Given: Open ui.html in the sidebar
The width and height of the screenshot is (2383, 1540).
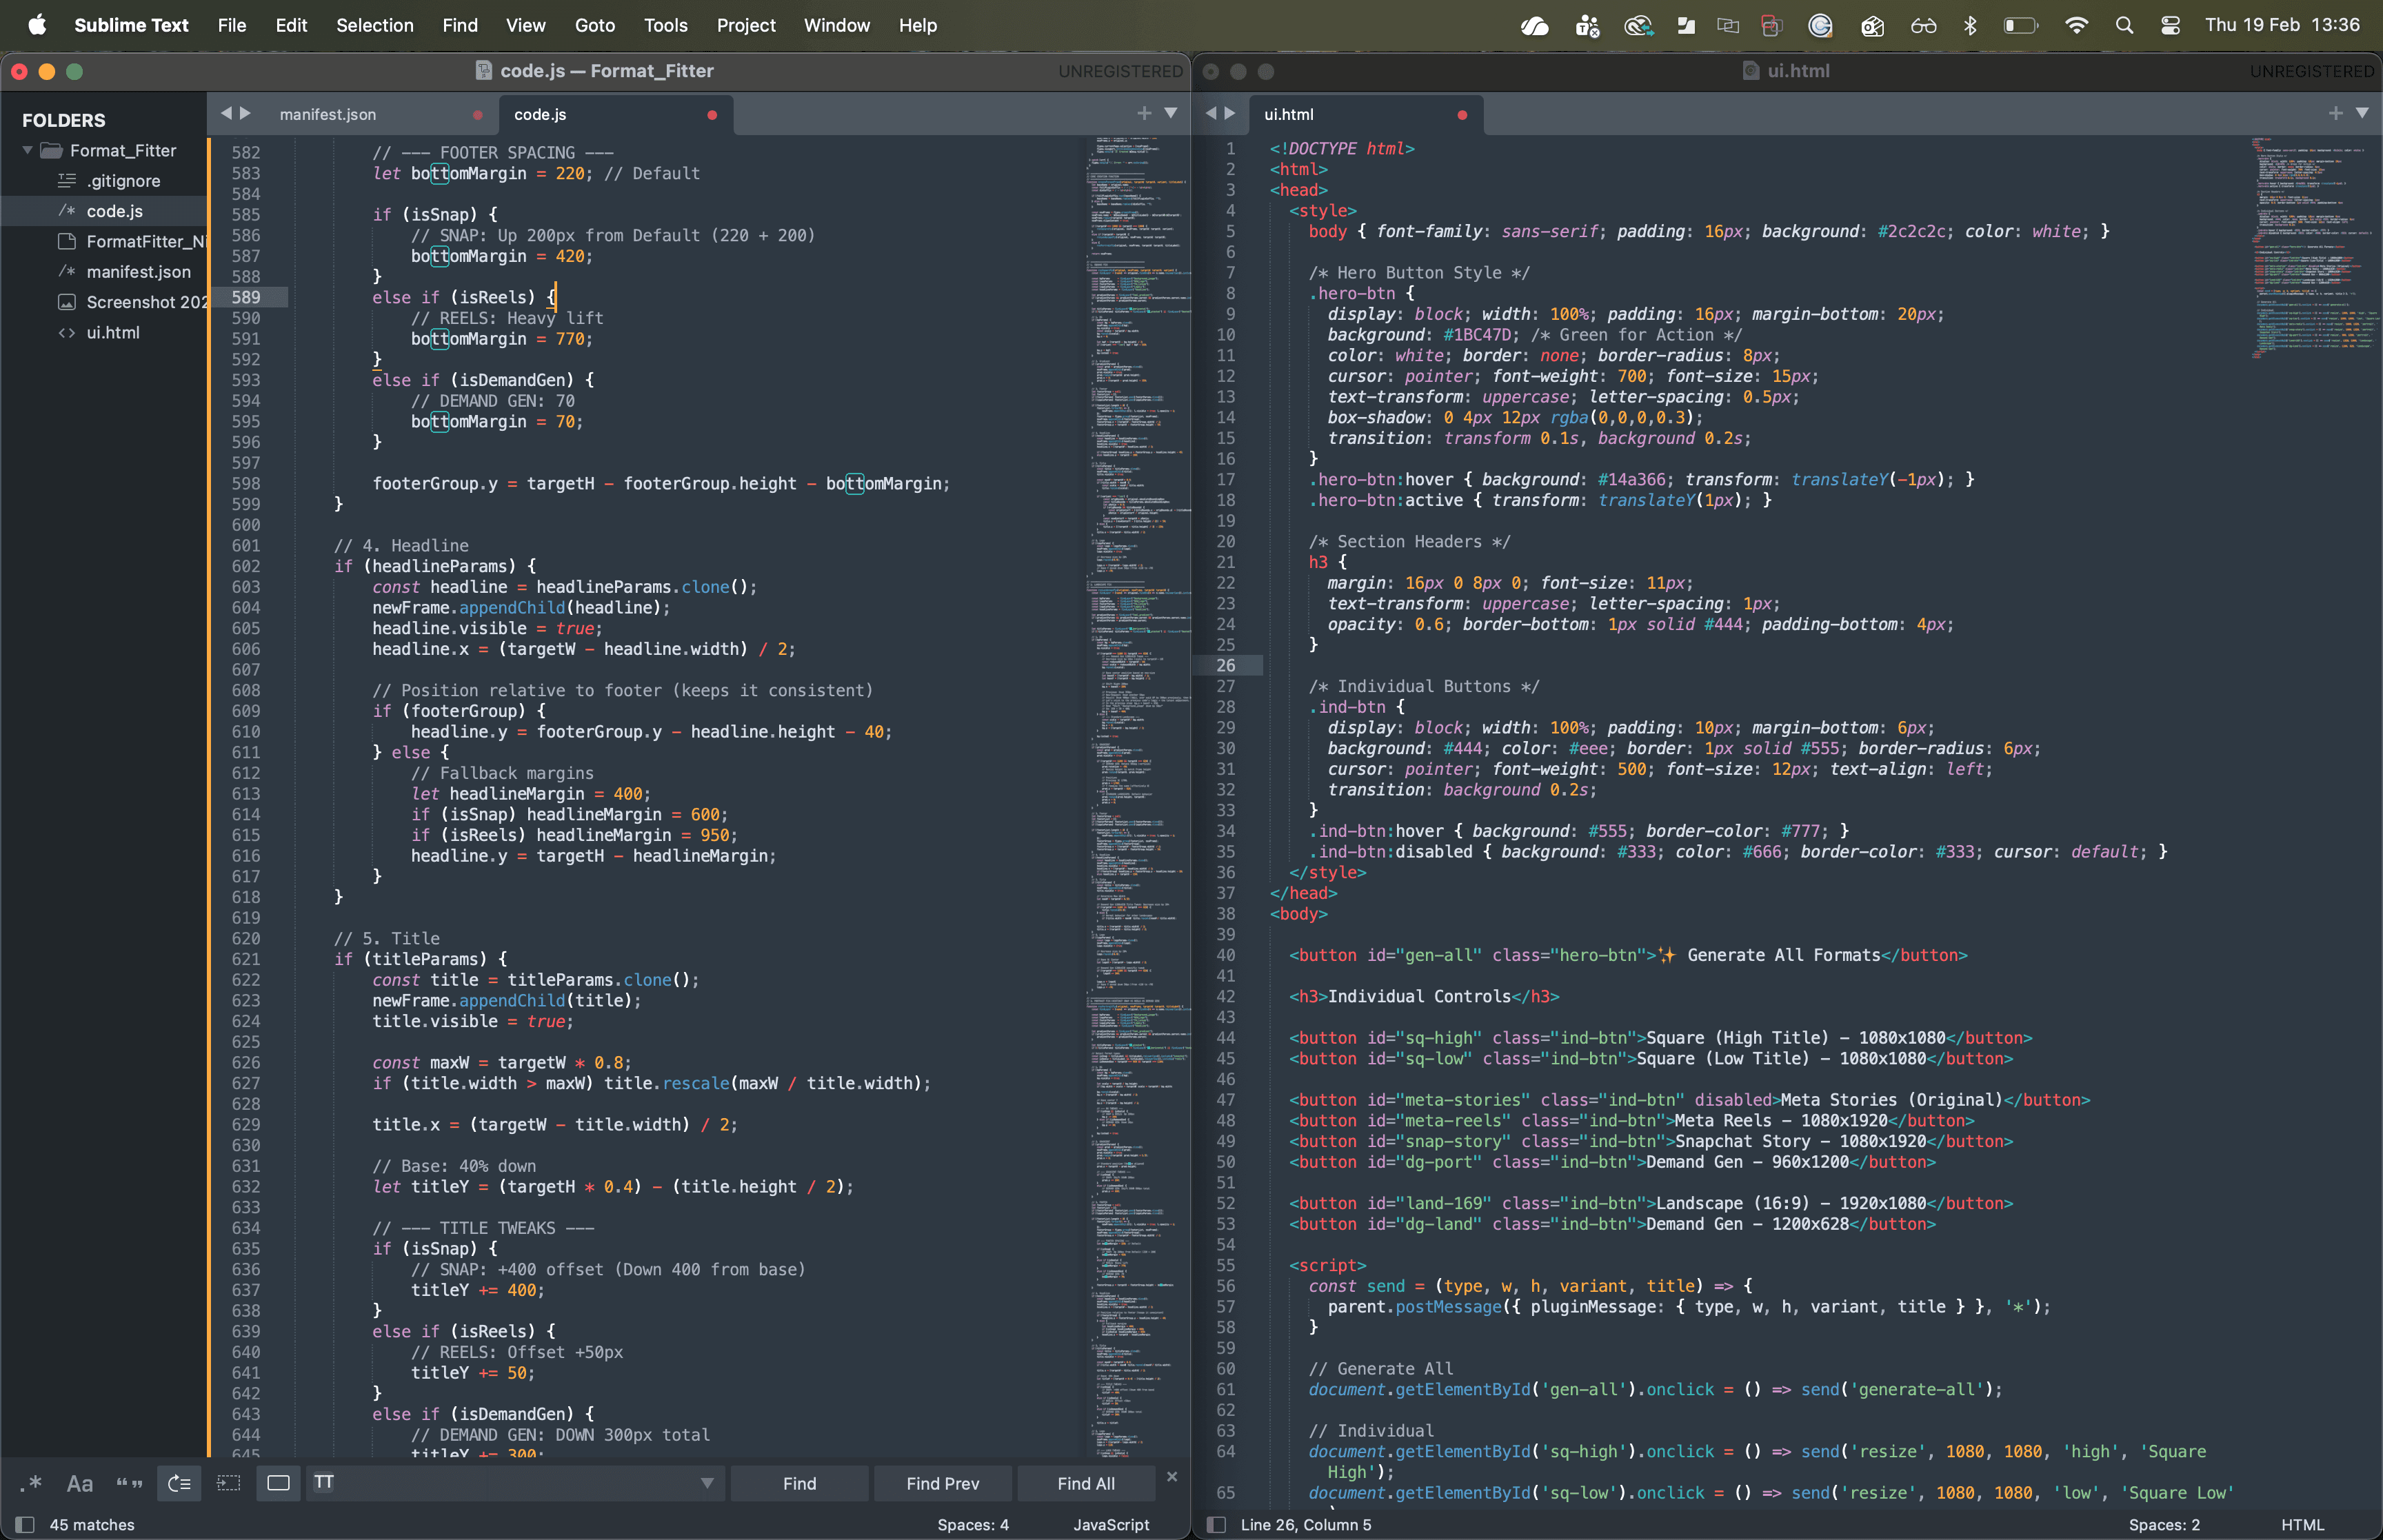Looking at the screenshot, I should pyautogui.click(x=112, y=332).
